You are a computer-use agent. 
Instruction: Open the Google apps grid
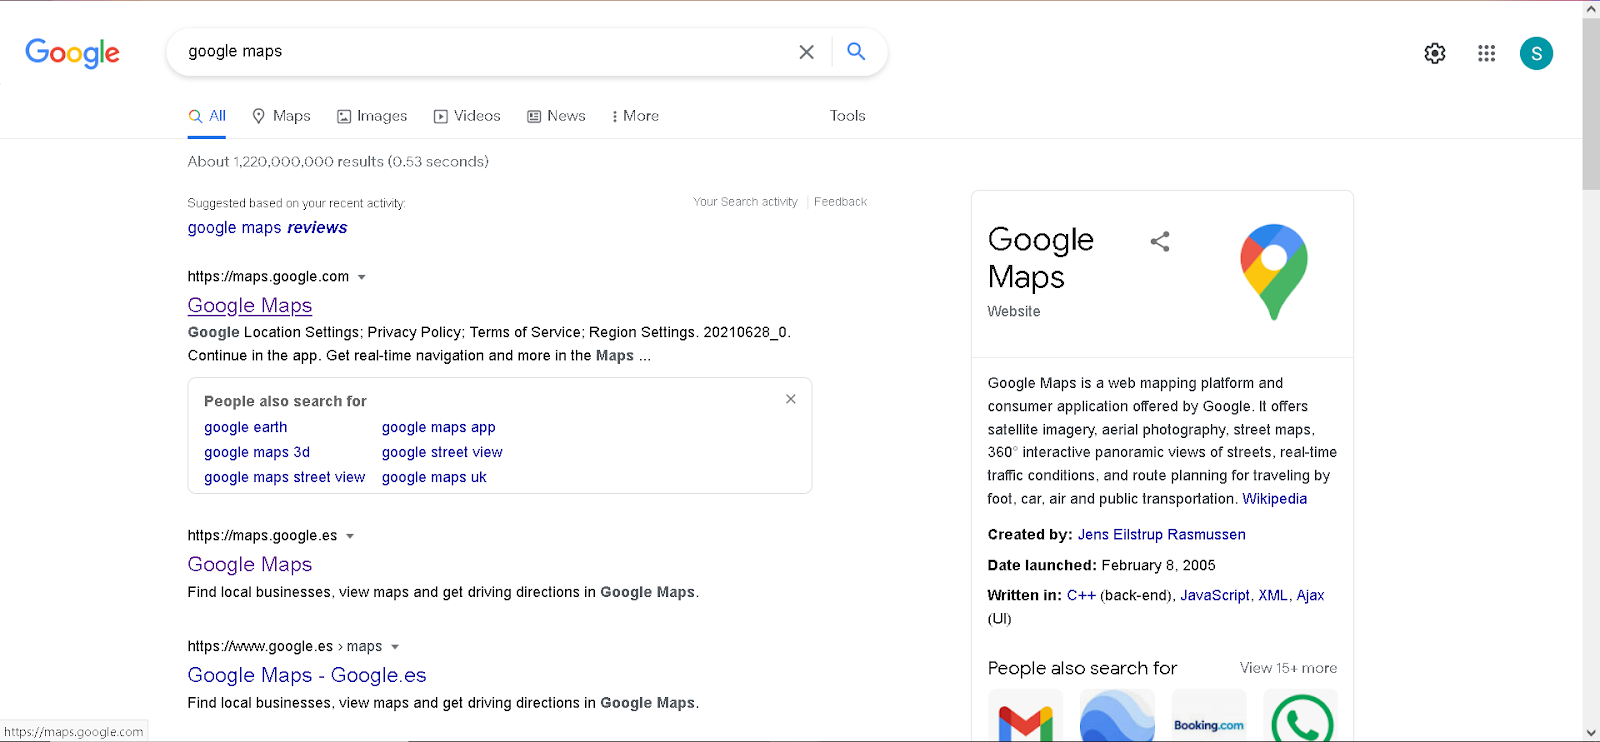[1487, 53]
